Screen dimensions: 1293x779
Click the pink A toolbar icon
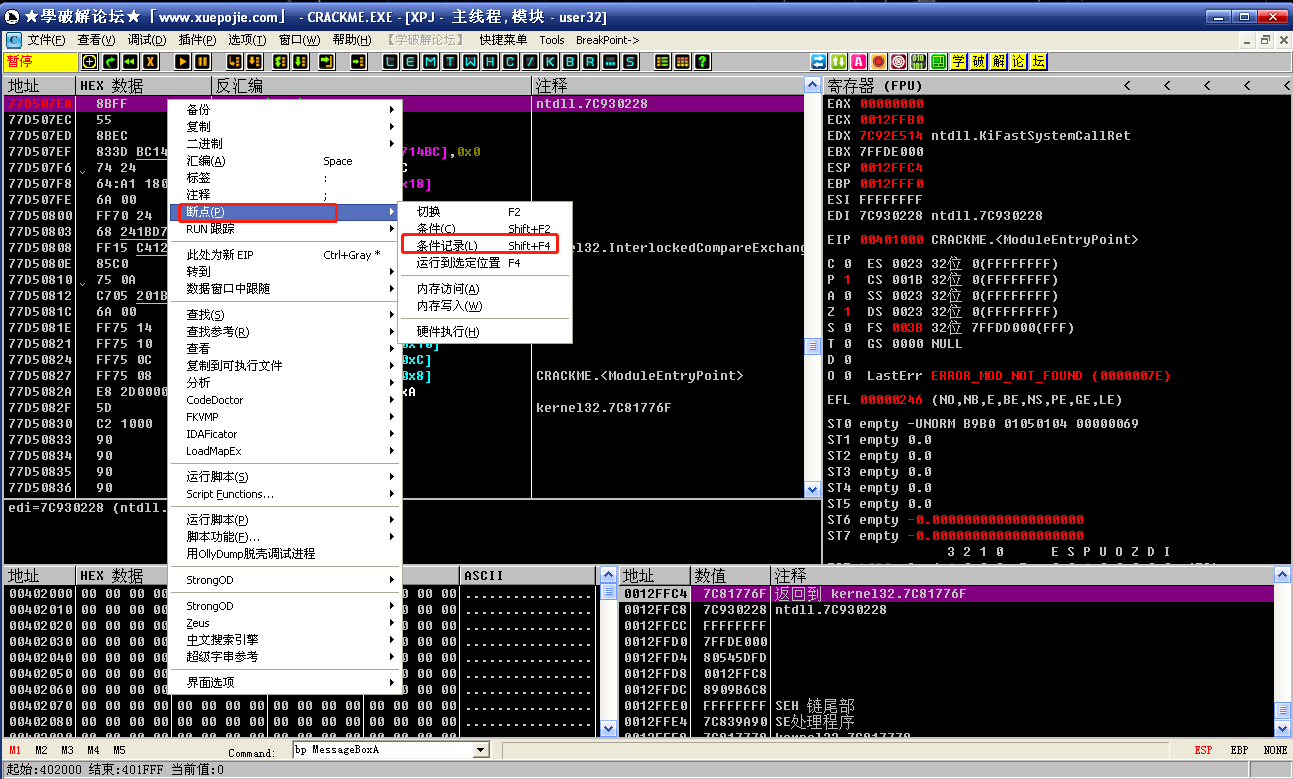click(x=858, y=61)
